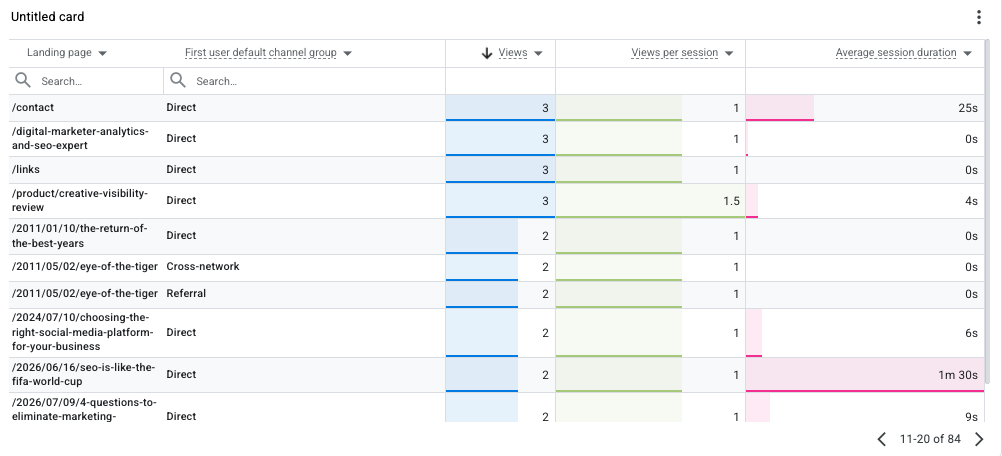Image resolution: width=1002 pixels, height=456 pixels.
Task: Focus the Landing page search field
Action: 86,81
